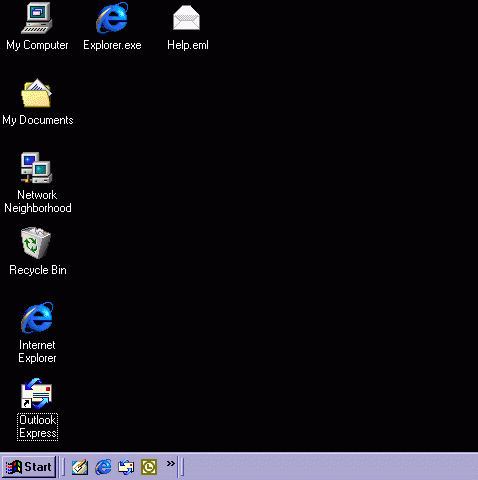The width and height of the screenshot is (478, 480).
Task: Launch Internet Explorer from Quick Launch
Action: tap(103, 467)
